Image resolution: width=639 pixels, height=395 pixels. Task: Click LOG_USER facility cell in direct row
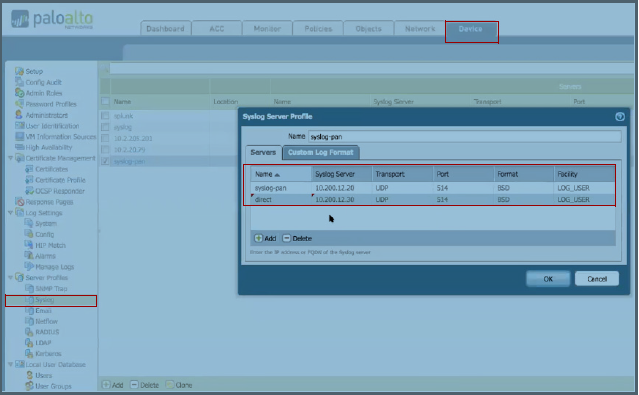(x=584, y=199)
